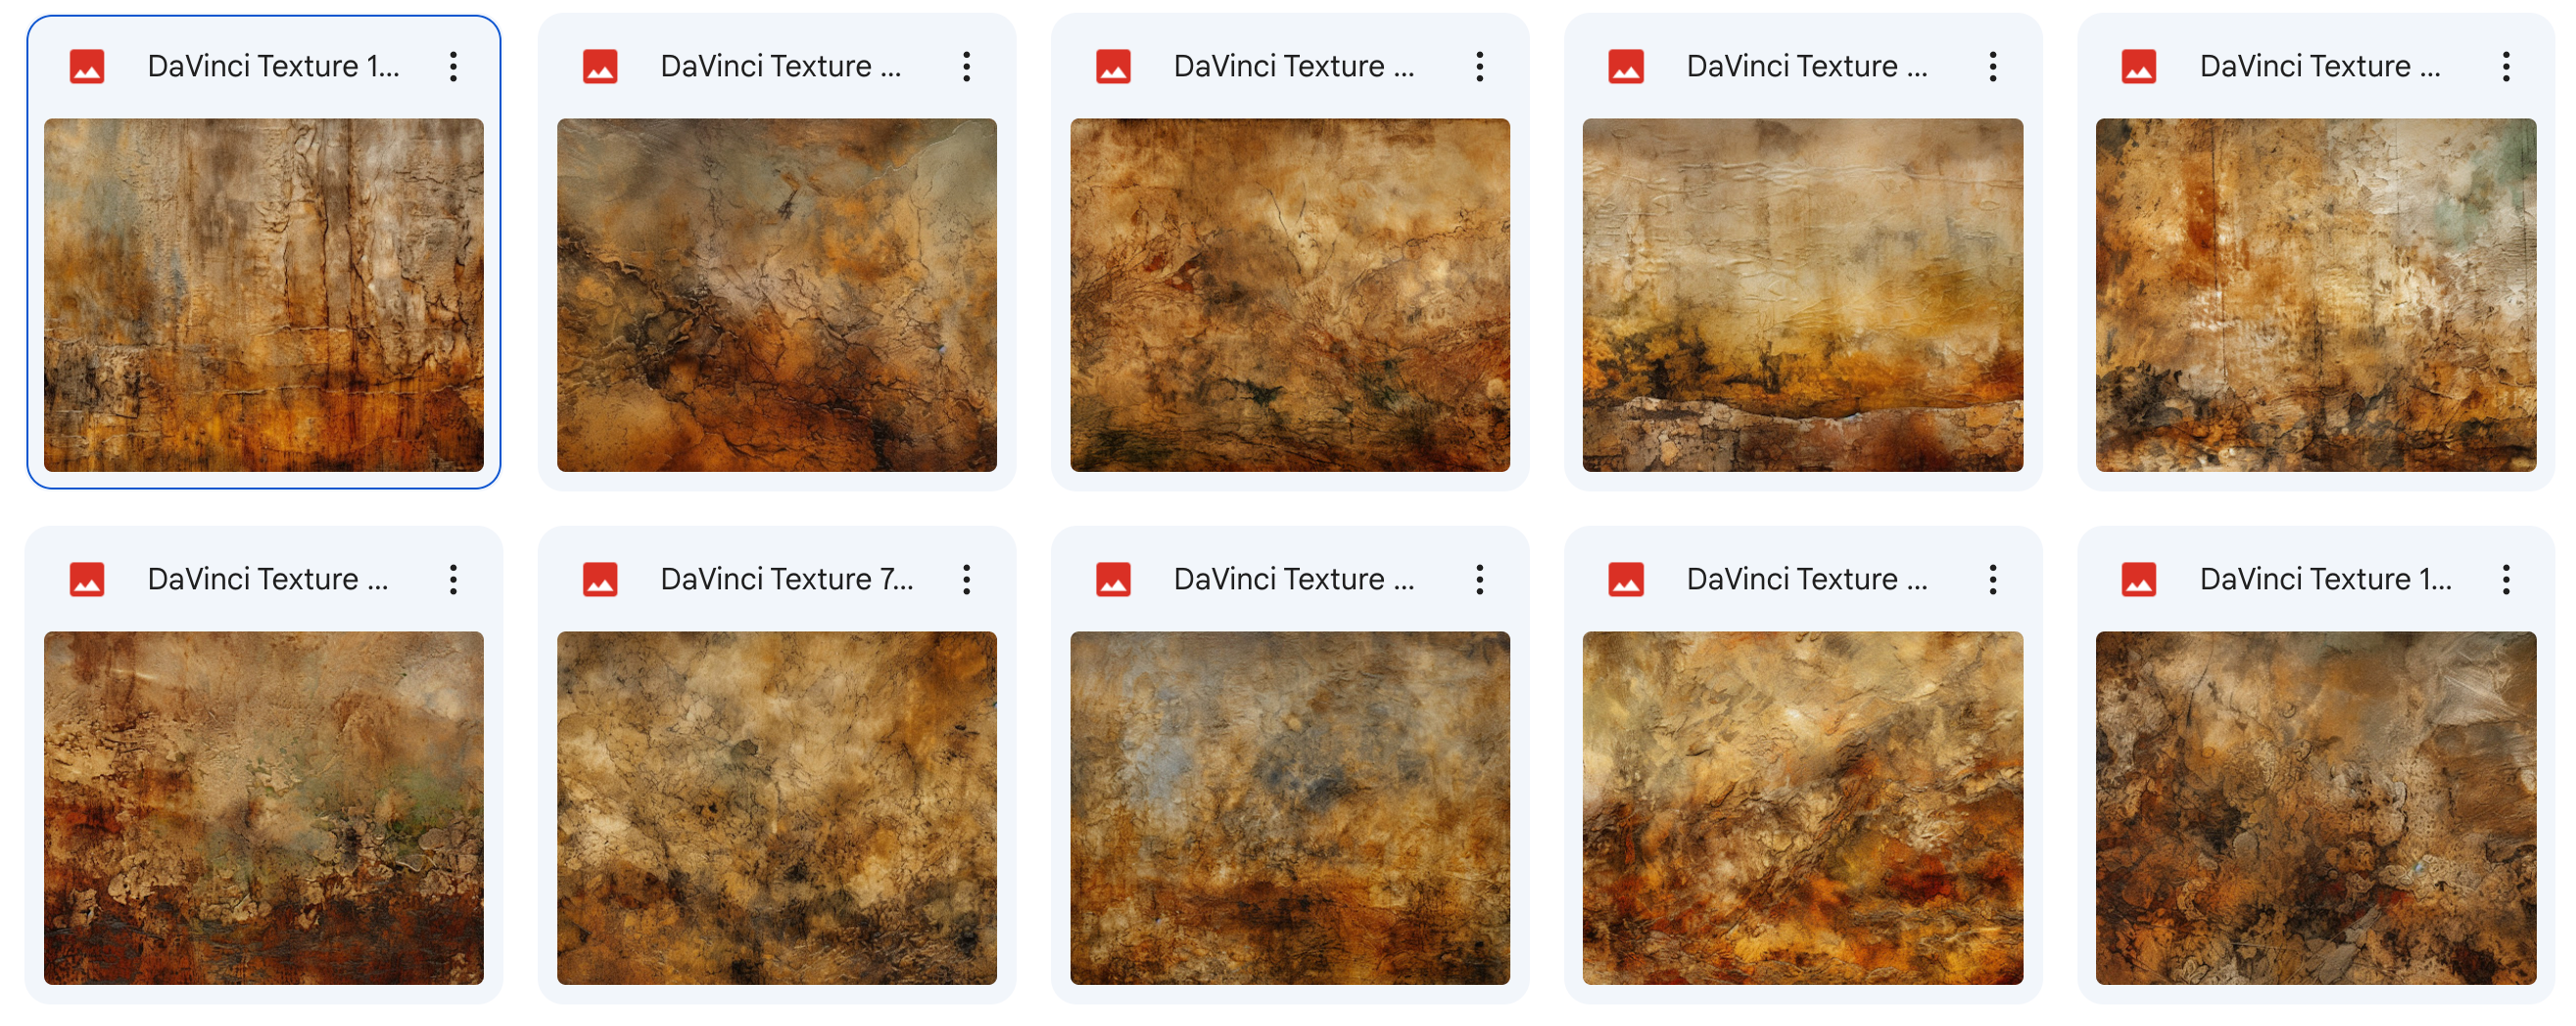Open three-dot menu of top-right file card
This screenshot has width=2576, height=1026.
click(2505, 67)
